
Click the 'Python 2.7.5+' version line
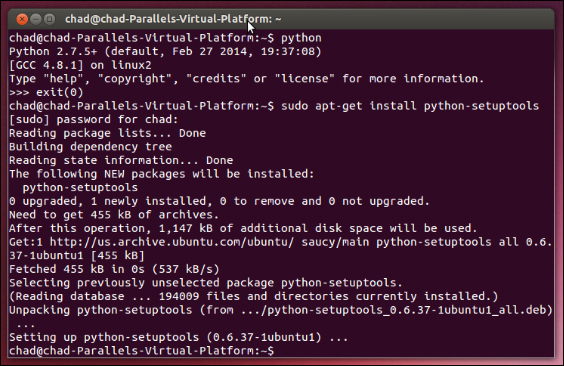click(165, 52)
